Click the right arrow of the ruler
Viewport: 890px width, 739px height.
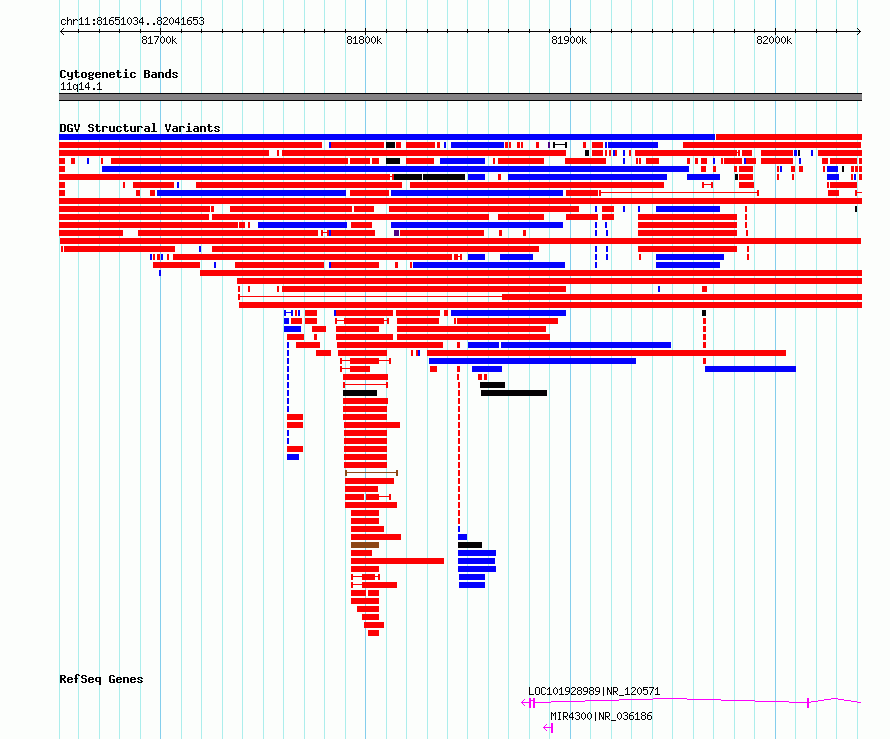pyautogui.click(x=859, y=31)
